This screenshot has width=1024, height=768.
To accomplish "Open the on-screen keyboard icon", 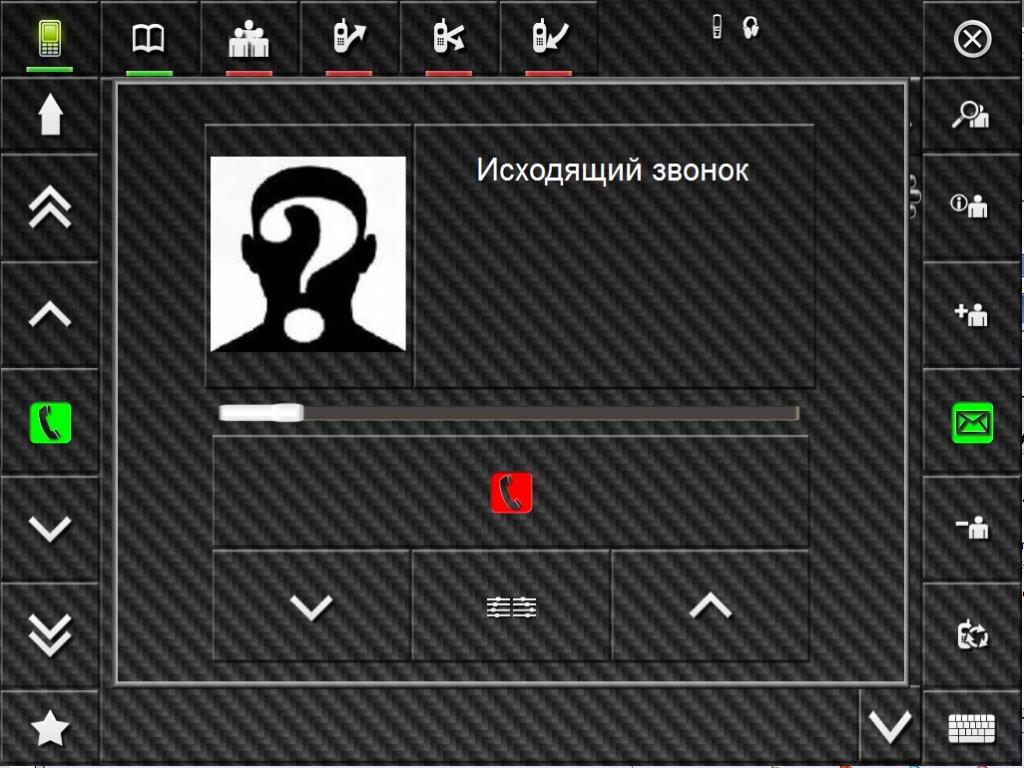I will coord(972,728).
